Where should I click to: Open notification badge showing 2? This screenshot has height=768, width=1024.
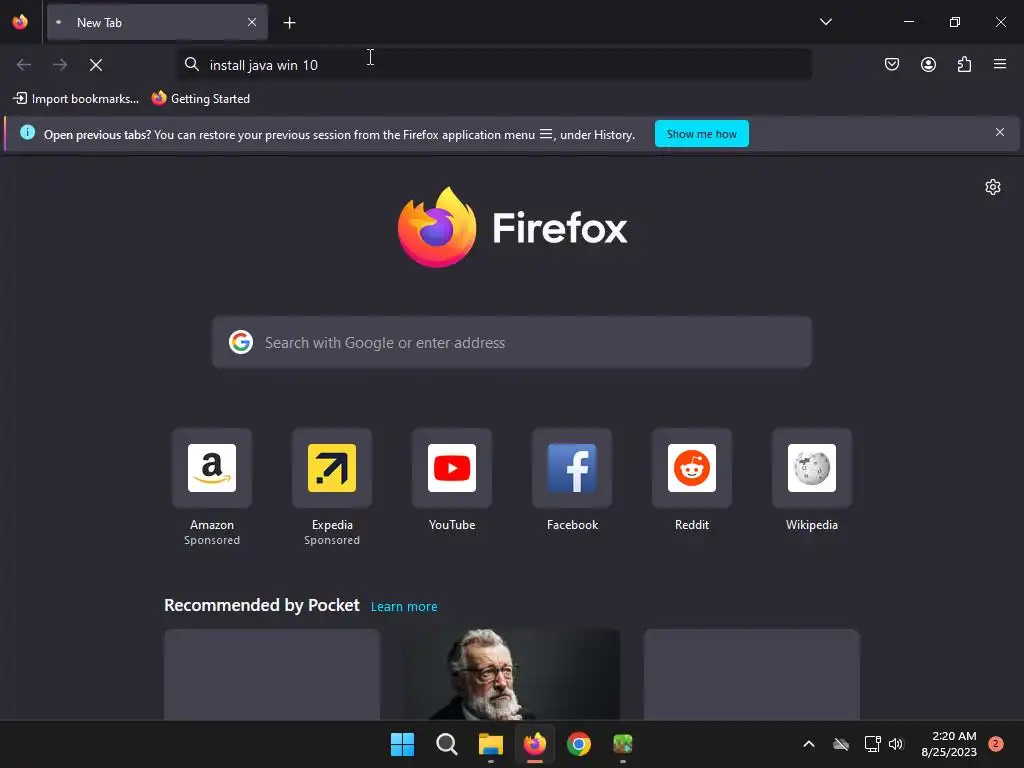tap(996, 744)
